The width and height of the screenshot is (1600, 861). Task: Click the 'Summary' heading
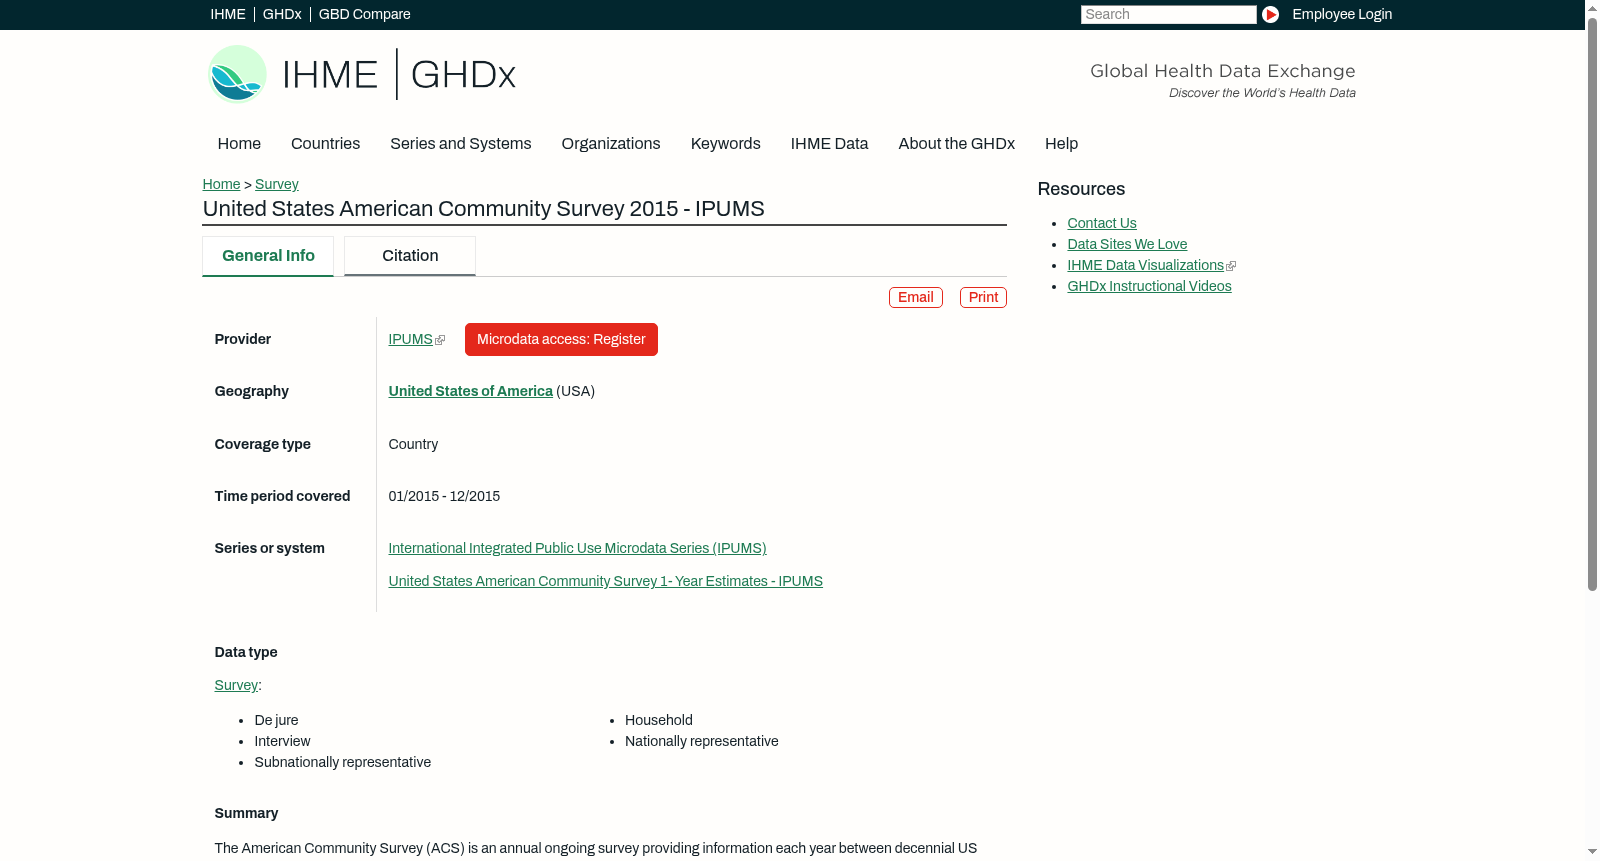tap(246, 814)
